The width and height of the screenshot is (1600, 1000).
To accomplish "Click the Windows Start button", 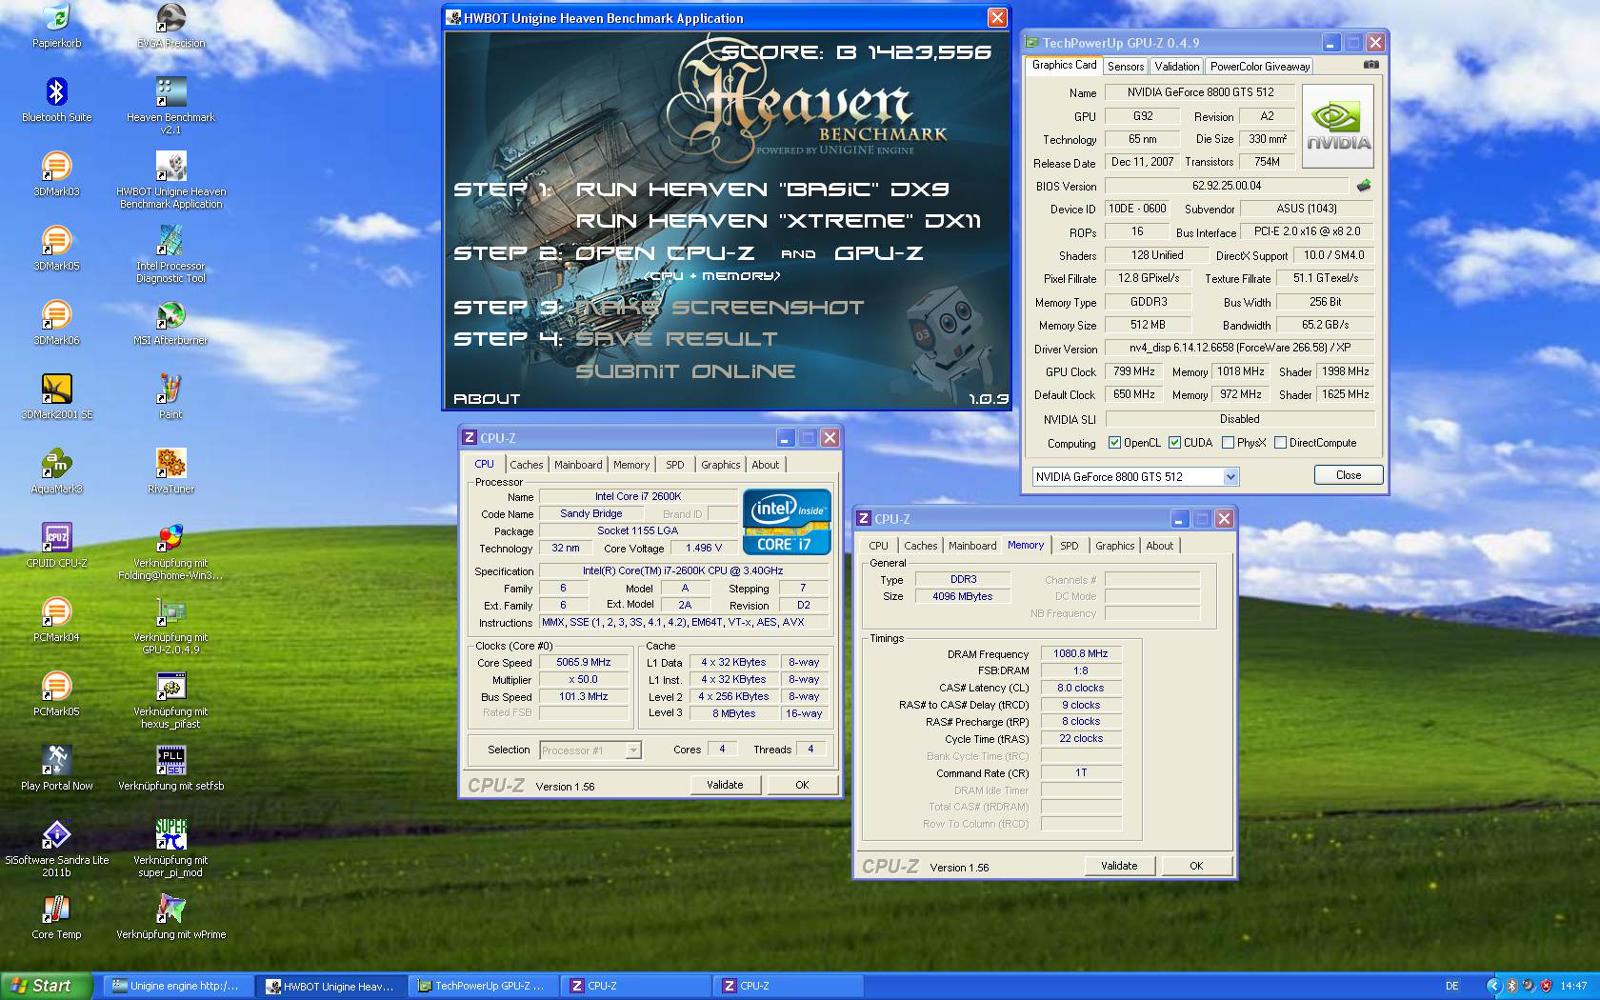I will (x=46, y=986).
